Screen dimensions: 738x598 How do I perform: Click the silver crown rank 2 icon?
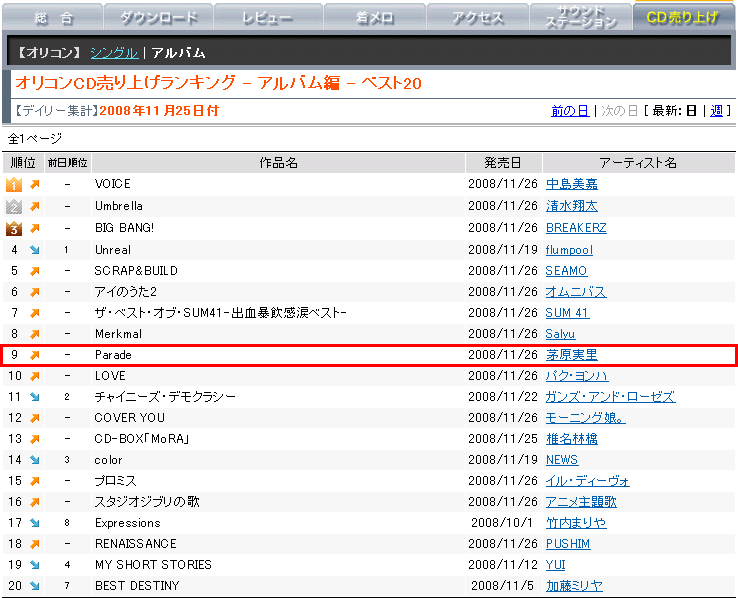point(14,206)
